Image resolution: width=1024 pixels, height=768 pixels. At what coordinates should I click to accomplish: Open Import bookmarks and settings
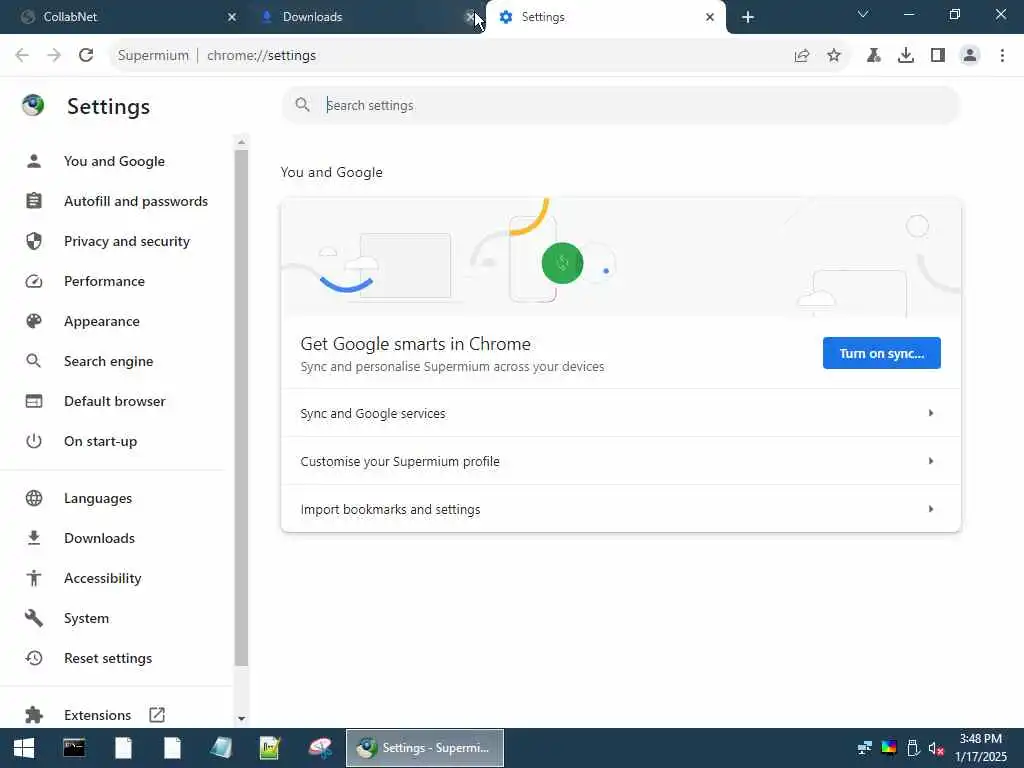point(620,509)
